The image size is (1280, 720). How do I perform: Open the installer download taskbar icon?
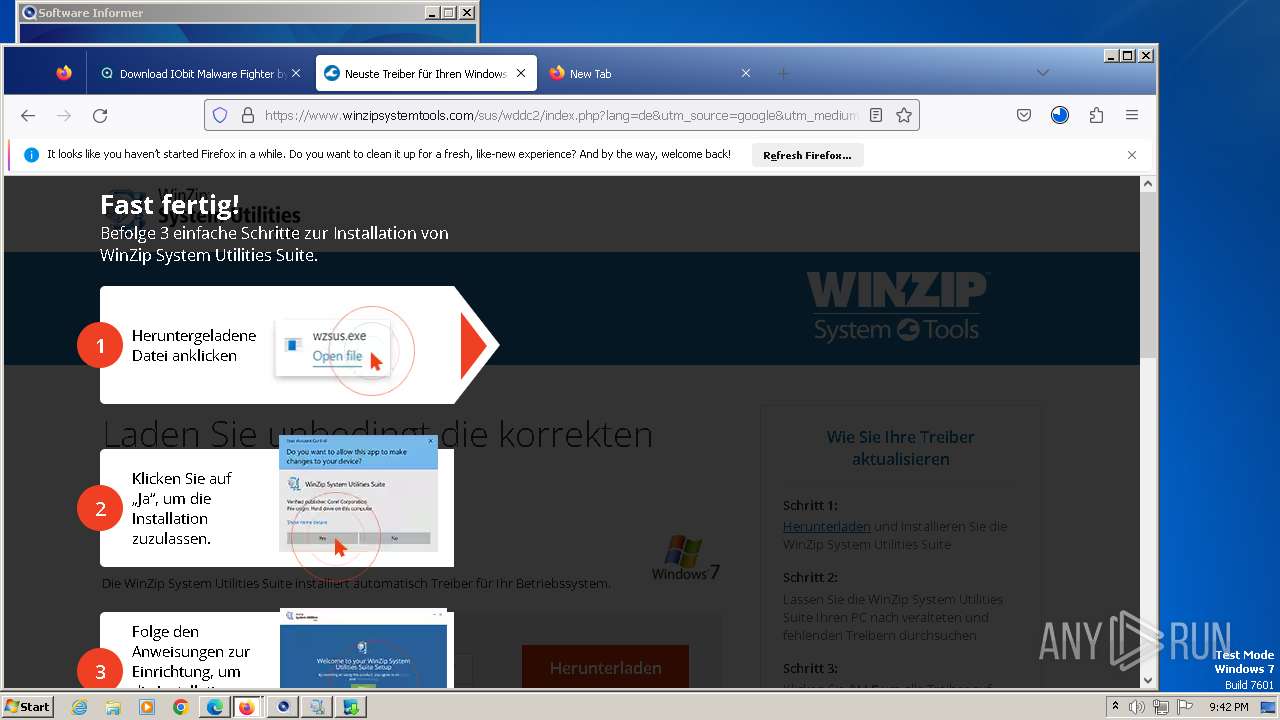click(351, 707)
